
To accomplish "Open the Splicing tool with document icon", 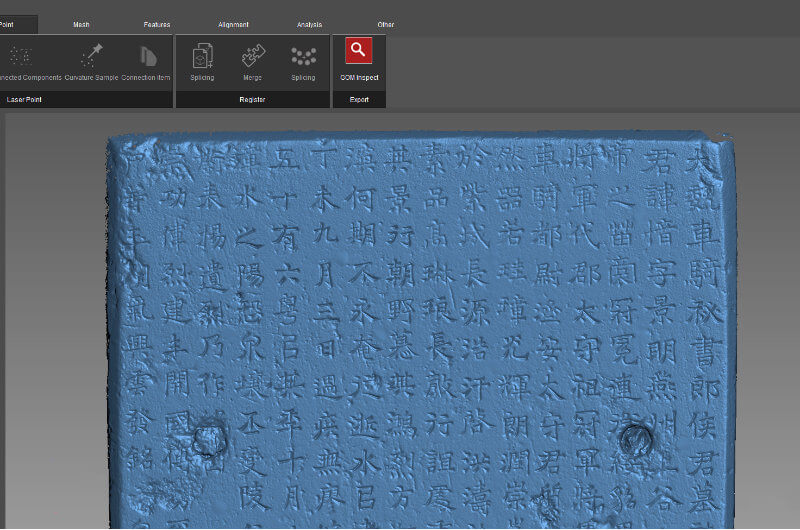I will tap(203, 62).
